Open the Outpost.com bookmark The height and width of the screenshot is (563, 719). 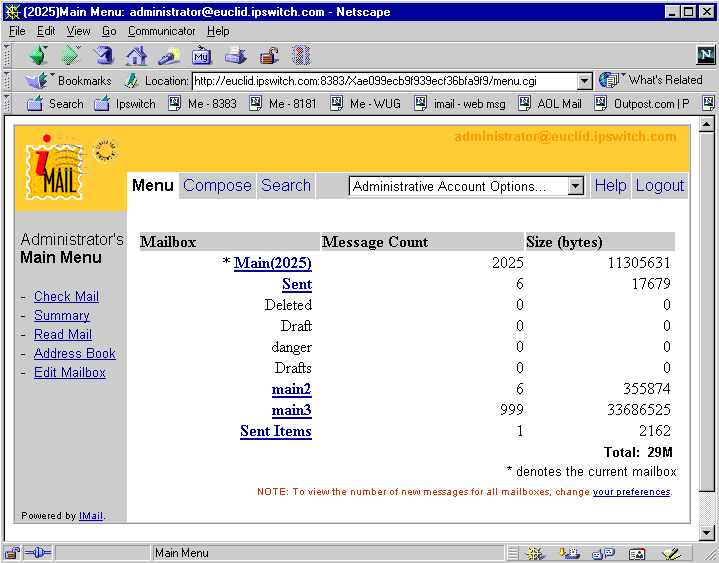(x=642, y=104)
